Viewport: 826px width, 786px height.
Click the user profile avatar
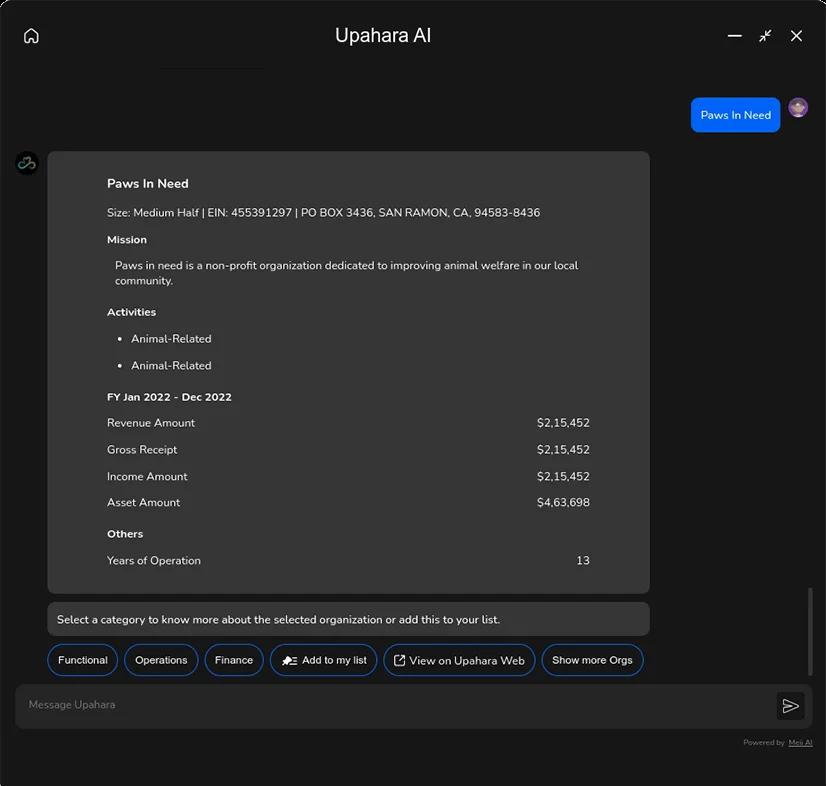[x=798, y=108]
